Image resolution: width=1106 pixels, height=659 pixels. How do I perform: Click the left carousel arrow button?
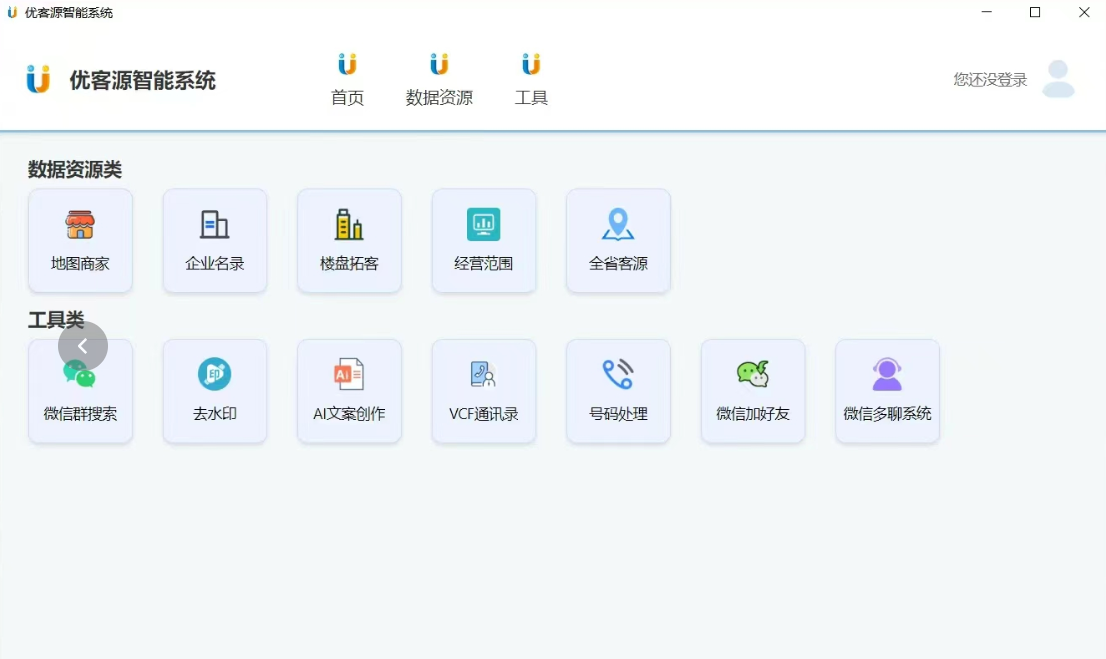pos(81,346)
